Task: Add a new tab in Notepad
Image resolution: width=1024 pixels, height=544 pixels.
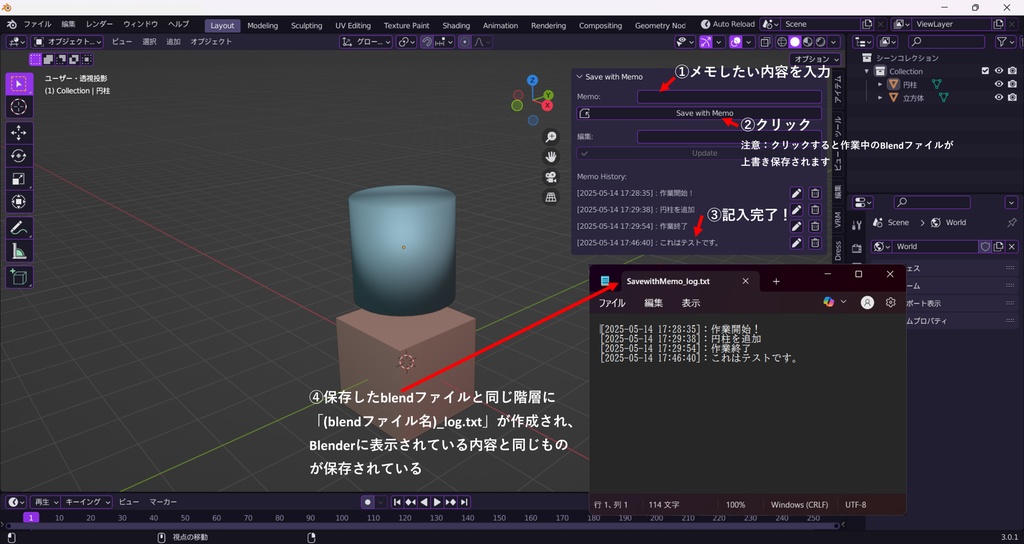Action: (x=776, y=281)
